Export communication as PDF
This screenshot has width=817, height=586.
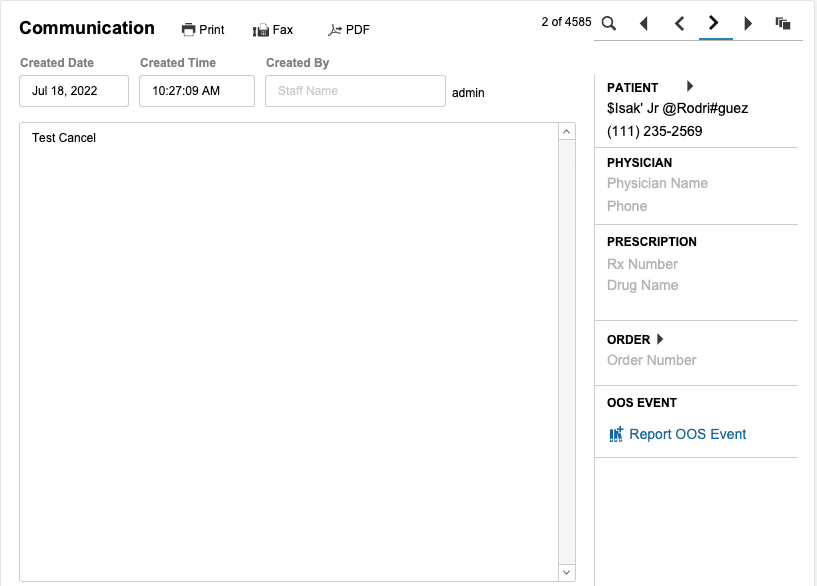pos(349,30)
